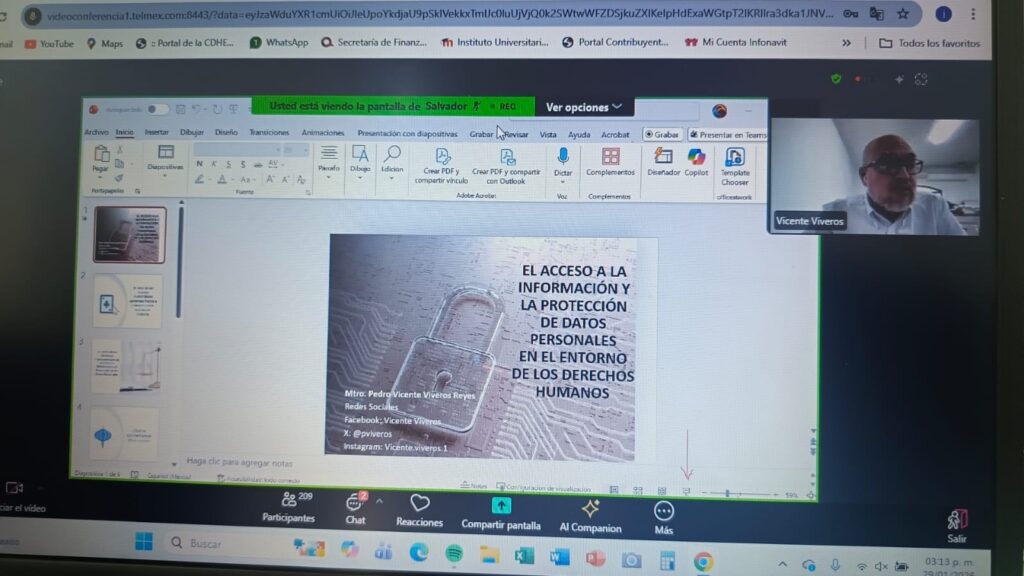Image resolution: width=1024 pixels, height=576 pixels.
Task: Expand the chevron next to Chat
Action: coord(378,502)
